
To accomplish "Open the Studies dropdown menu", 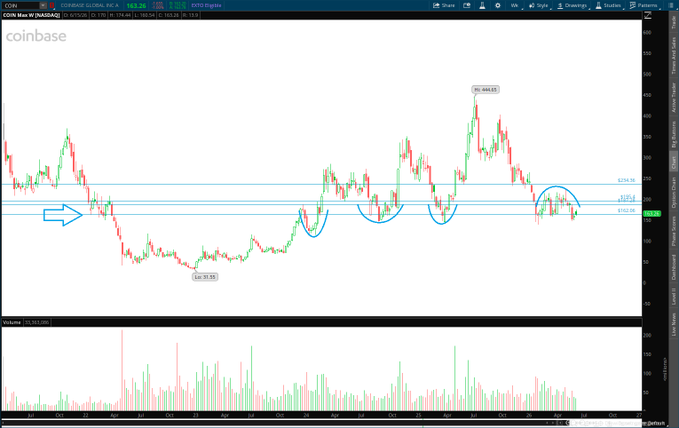I will point(609,5).
